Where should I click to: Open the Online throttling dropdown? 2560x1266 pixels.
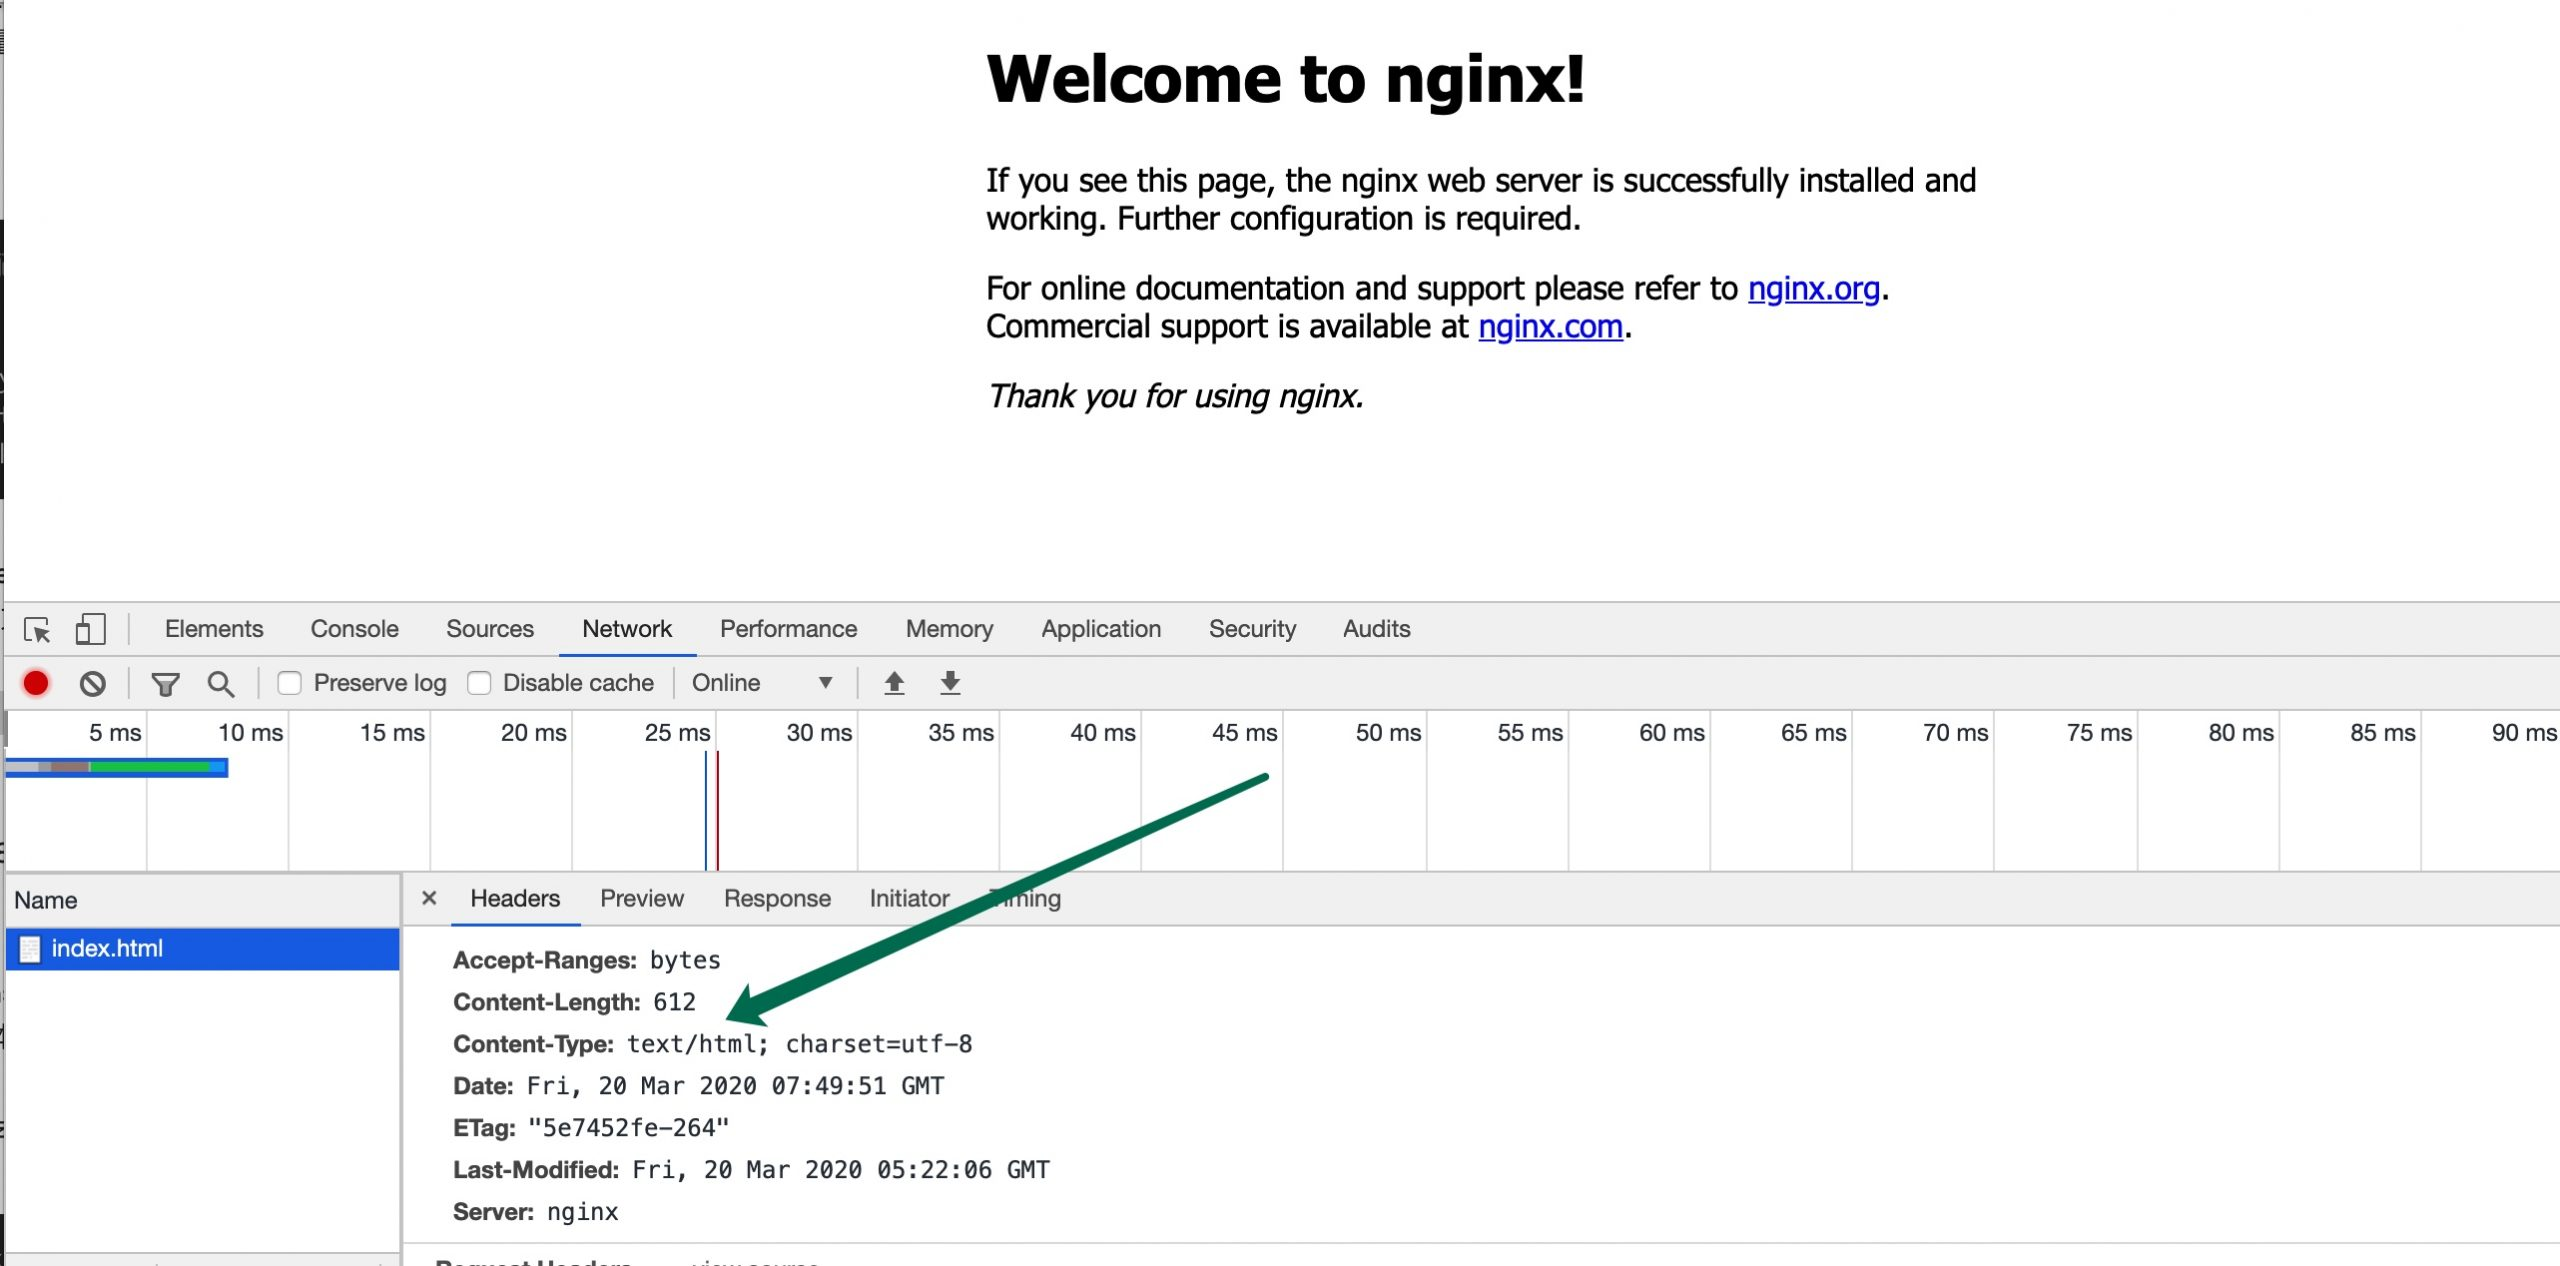[x=762, y=683]
